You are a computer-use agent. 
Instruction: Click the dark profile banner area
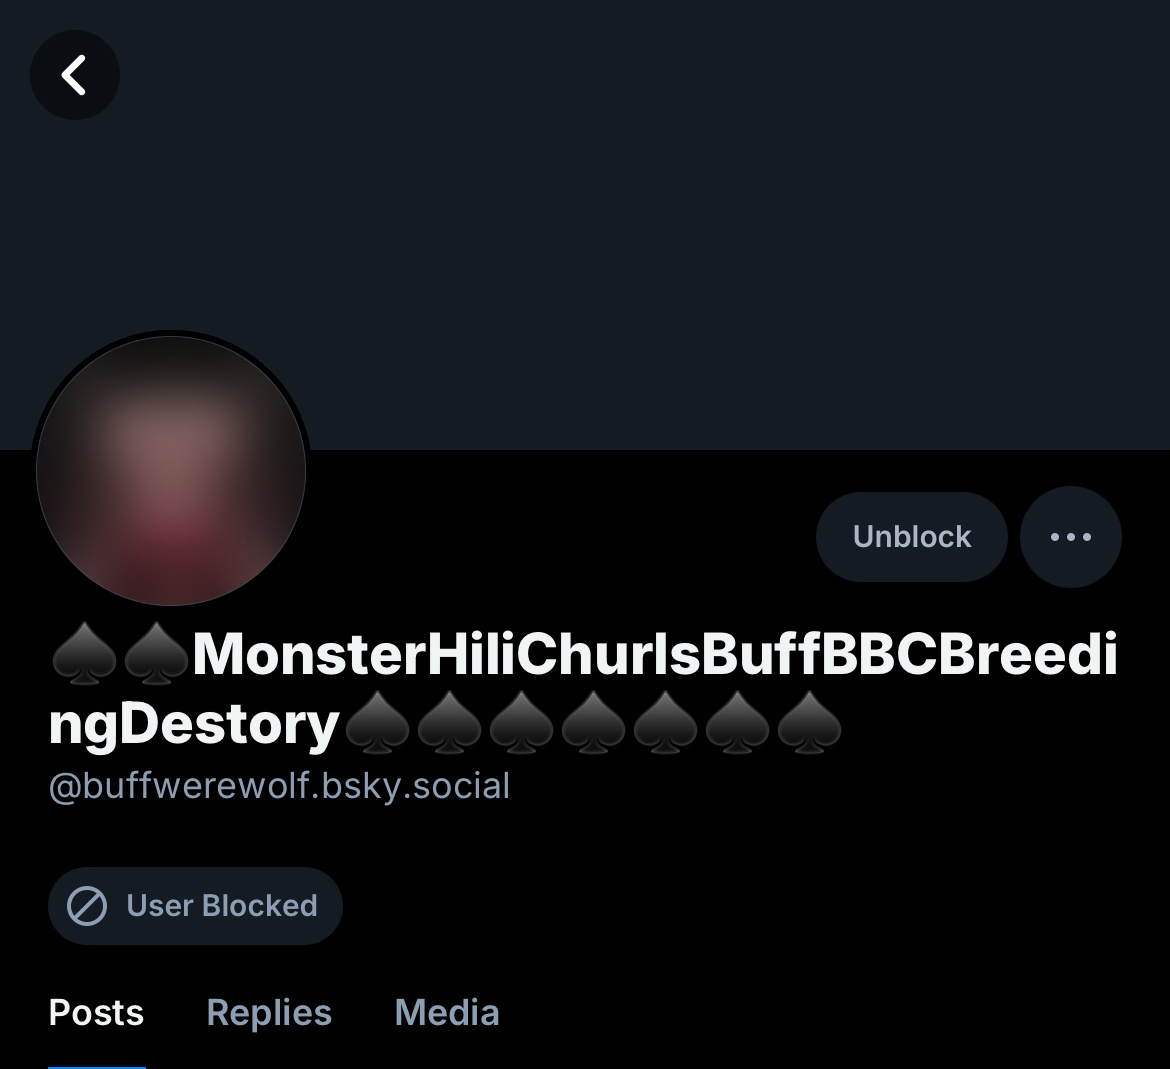640,220
